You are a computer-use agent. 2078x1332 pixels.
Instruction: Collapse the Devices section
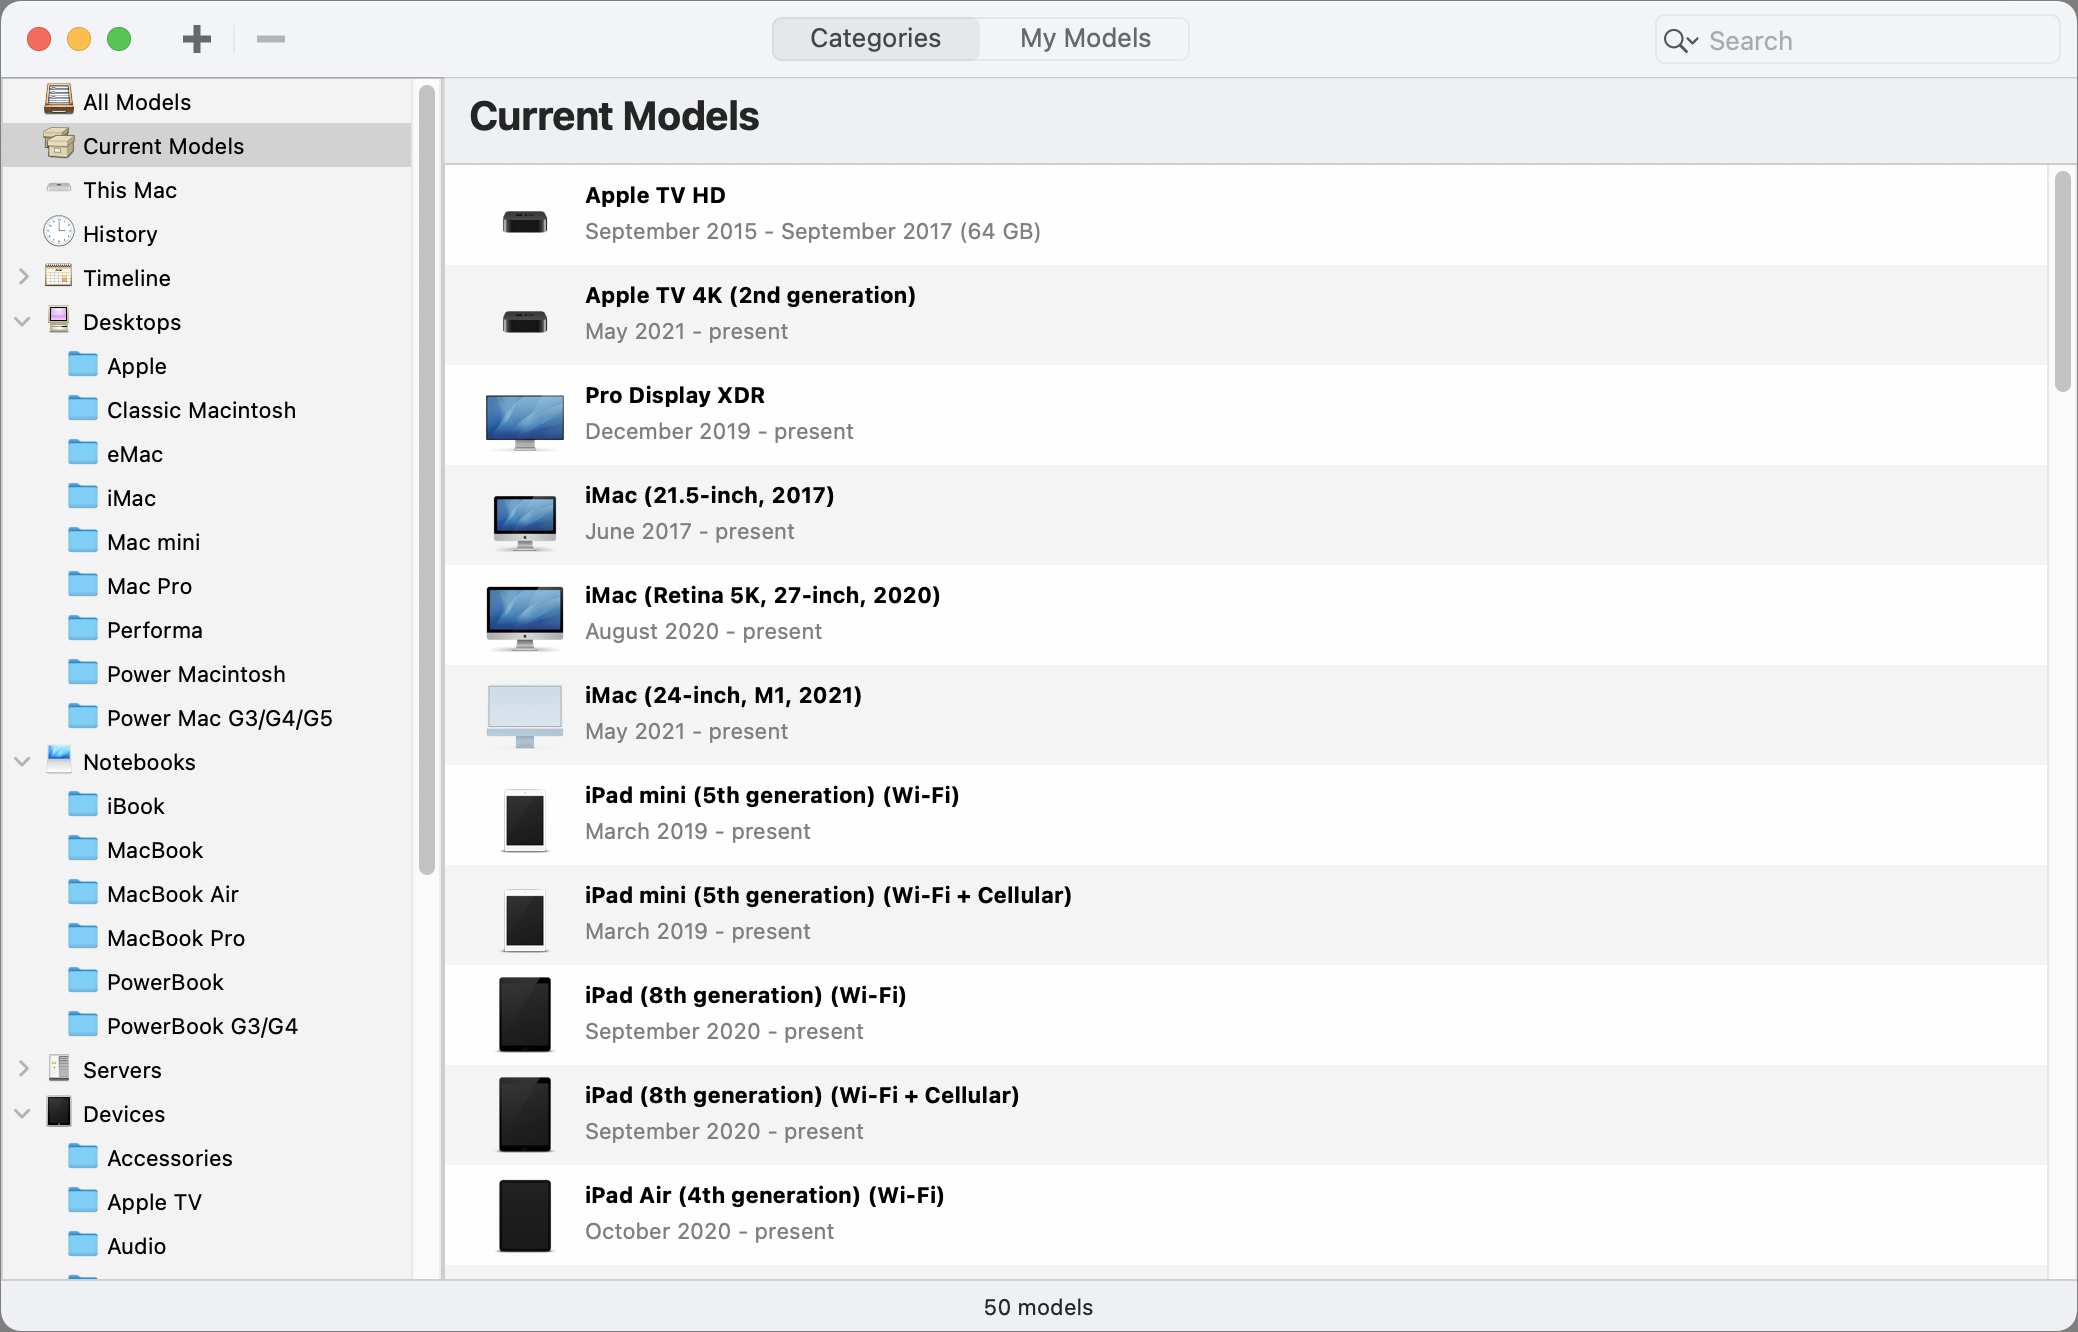[23, 1113]
